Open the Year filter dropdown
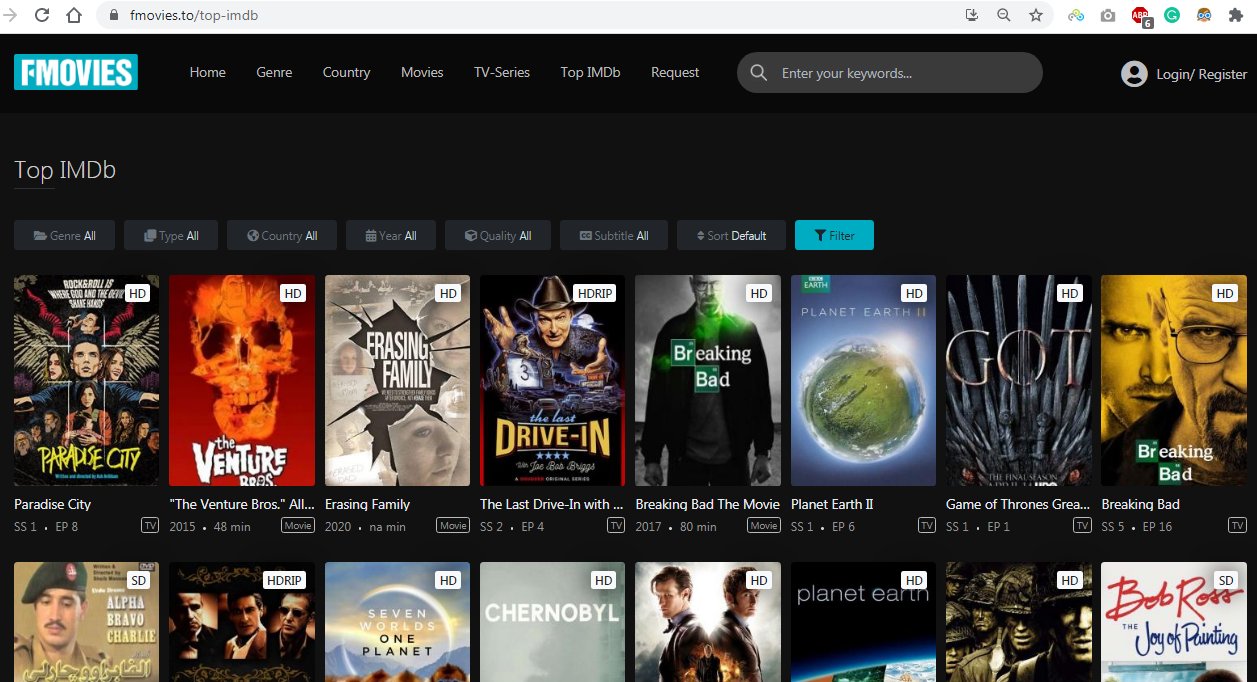The width and height of the screenshot is (1257, 682). 390,235
